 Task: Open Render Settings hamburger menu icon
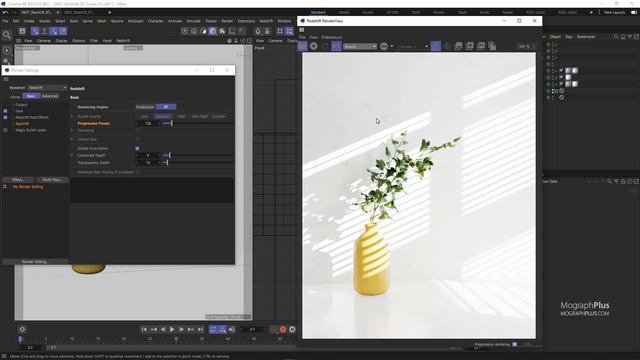coord(6,79)
